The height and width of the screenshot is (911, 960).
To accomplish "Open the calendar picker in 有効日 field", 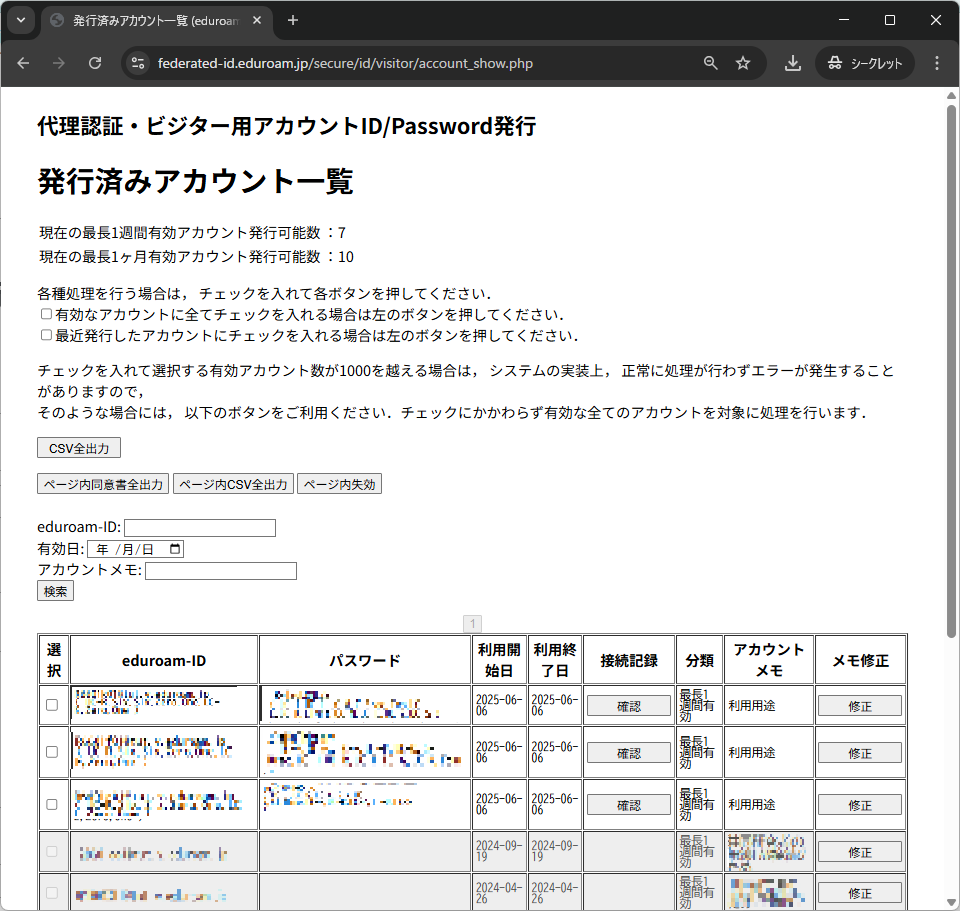I will (176, 549).
